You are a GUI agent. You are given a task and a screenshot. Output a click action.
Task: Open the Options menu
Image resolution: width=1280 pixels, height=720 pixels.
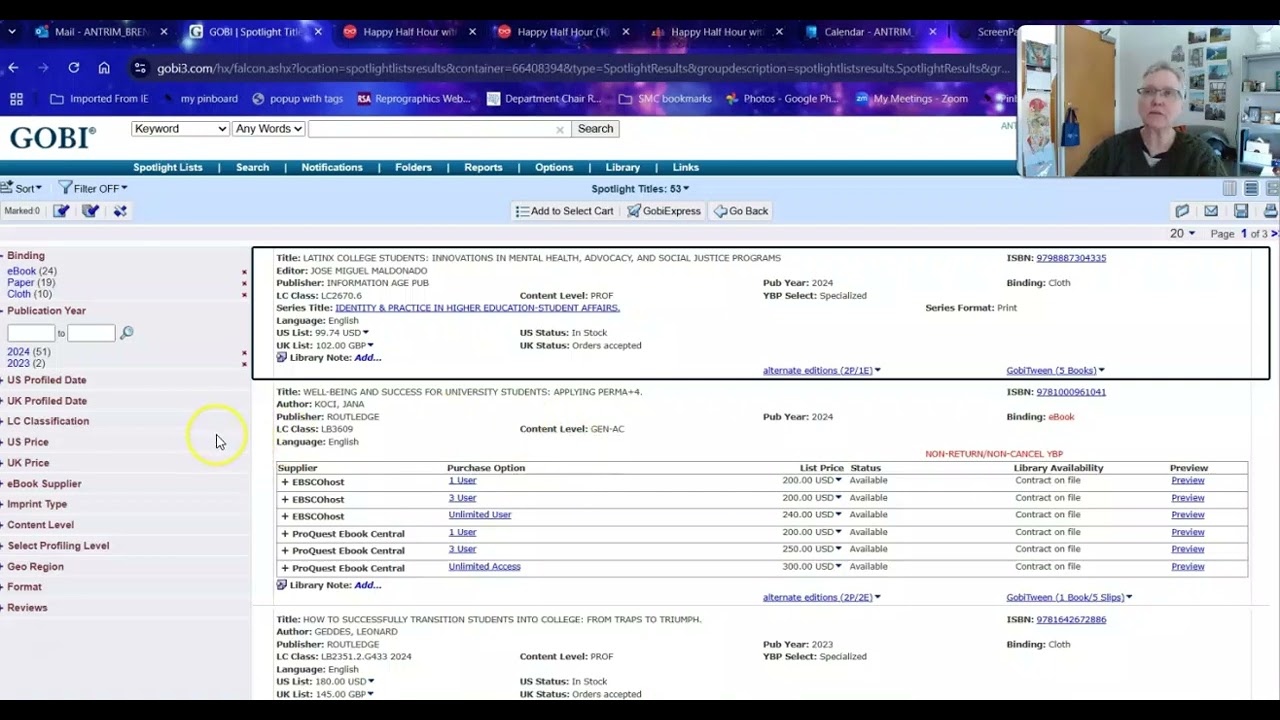[554, 167]
